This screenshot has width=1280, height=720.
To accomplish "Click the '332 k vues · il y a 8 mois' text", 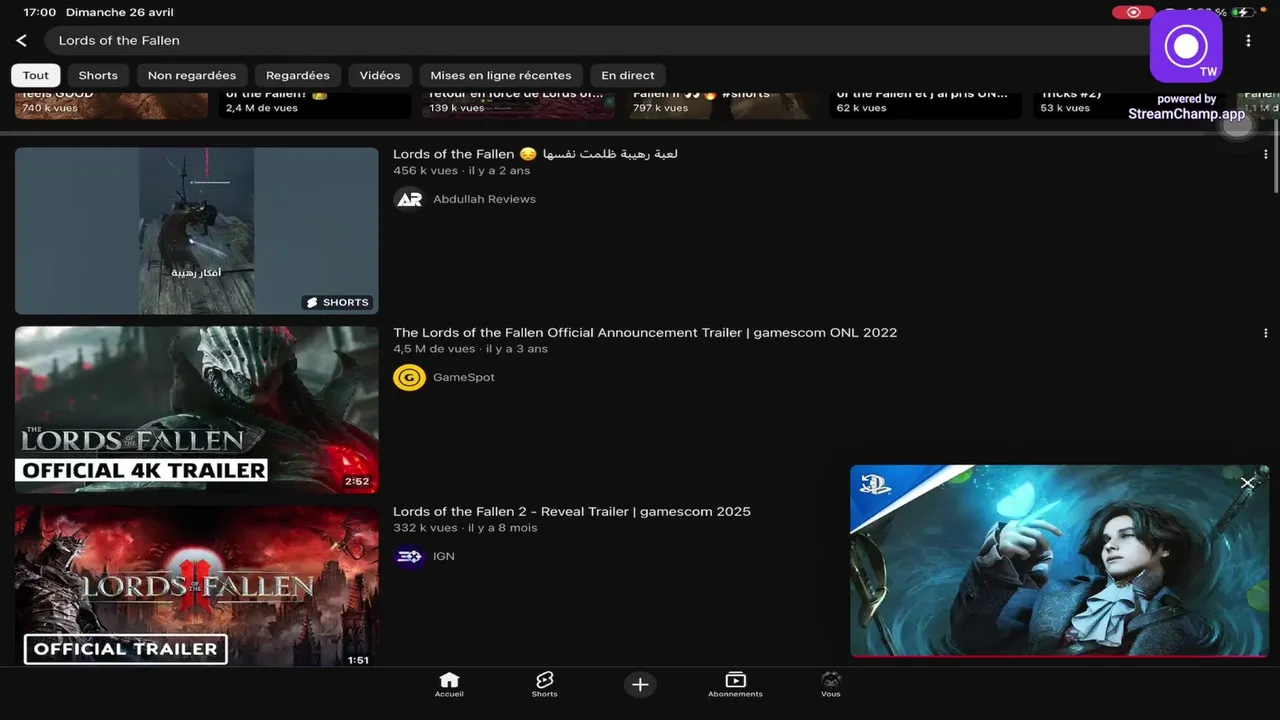I will click(x=465, y=528).
